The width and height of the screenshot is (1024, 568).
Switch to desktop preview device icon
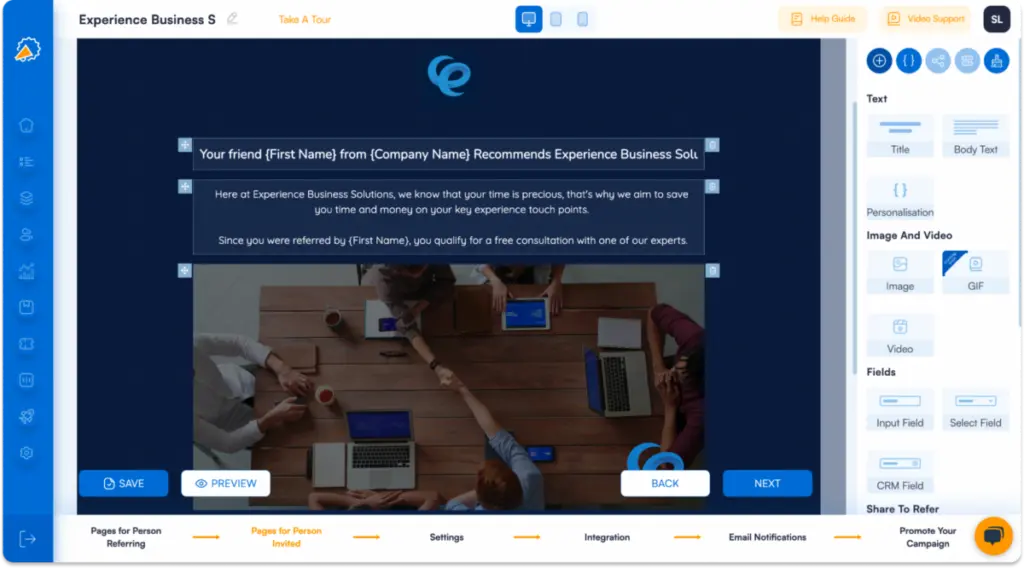coord(529,19)
